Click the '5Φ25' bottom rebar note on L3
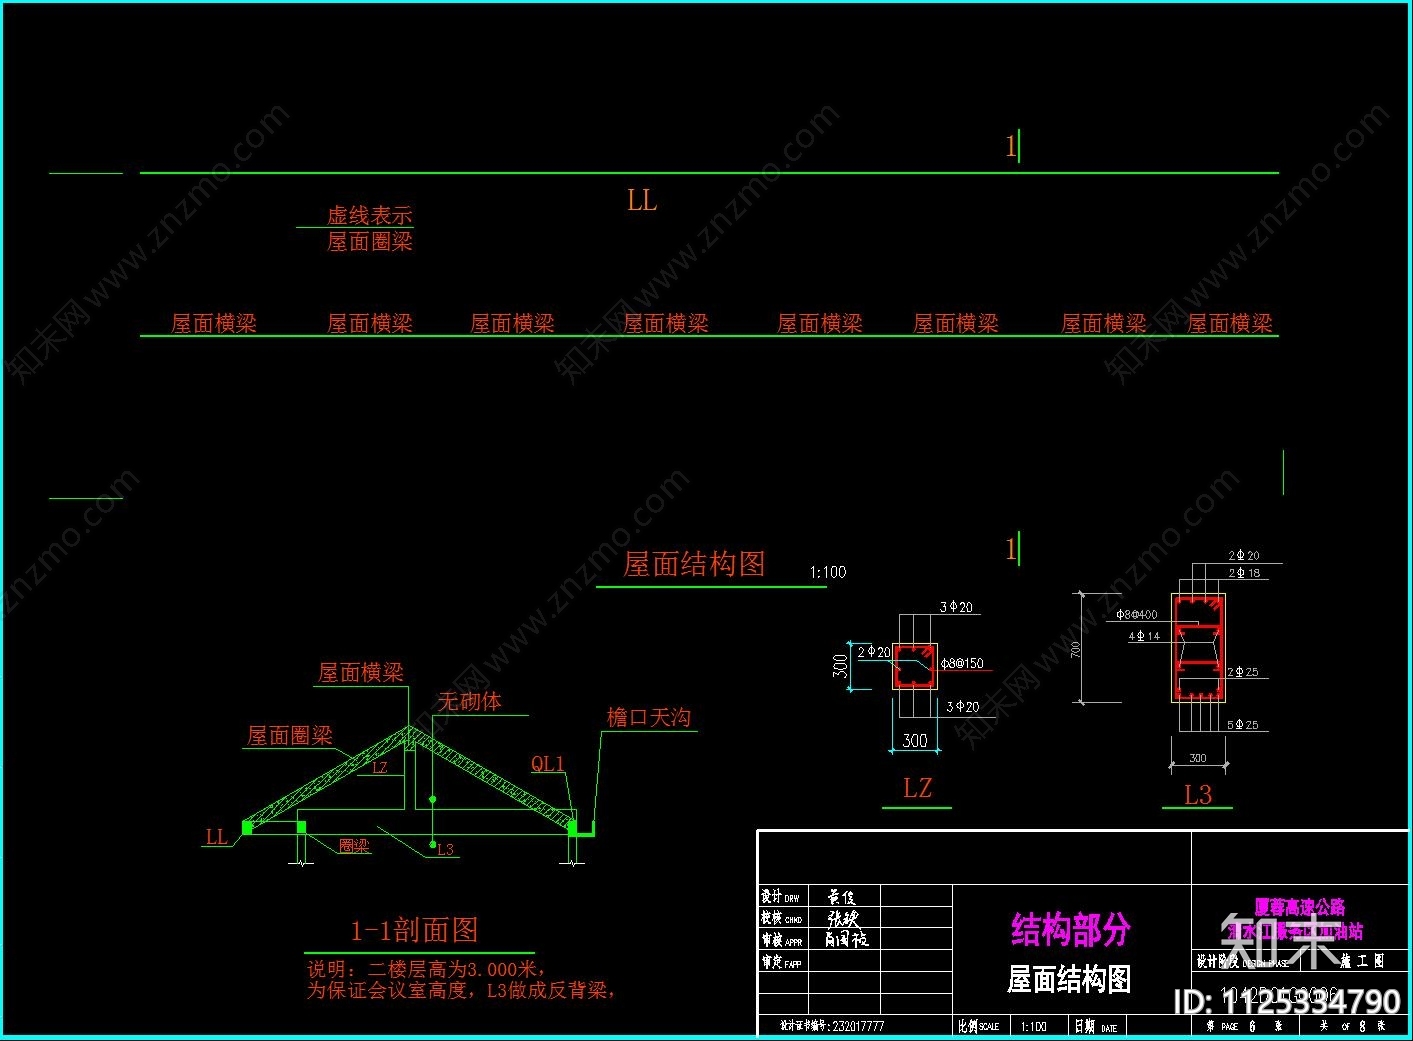The width and height of the screenshot is (1413, 1041). (x=1243, y=725)
